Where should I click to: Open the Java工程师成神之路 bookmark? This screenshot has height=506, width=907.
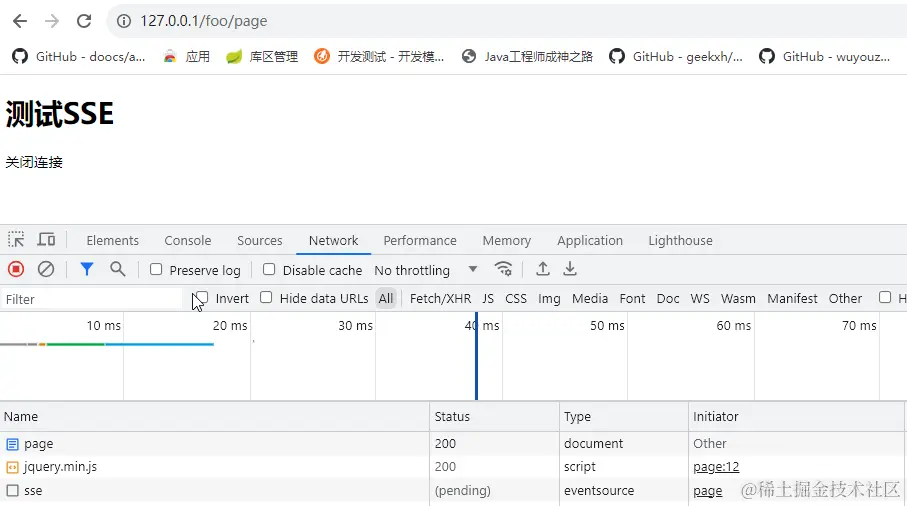[x=528, y=57]
